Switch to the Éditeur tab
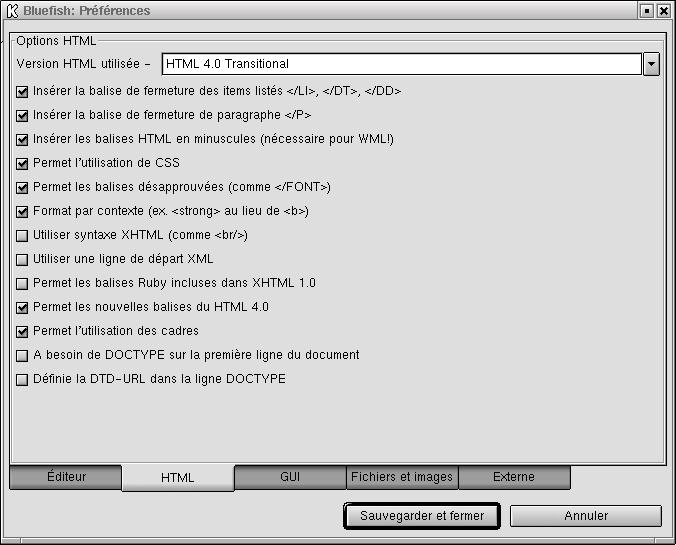 click(x=66, y=477)
